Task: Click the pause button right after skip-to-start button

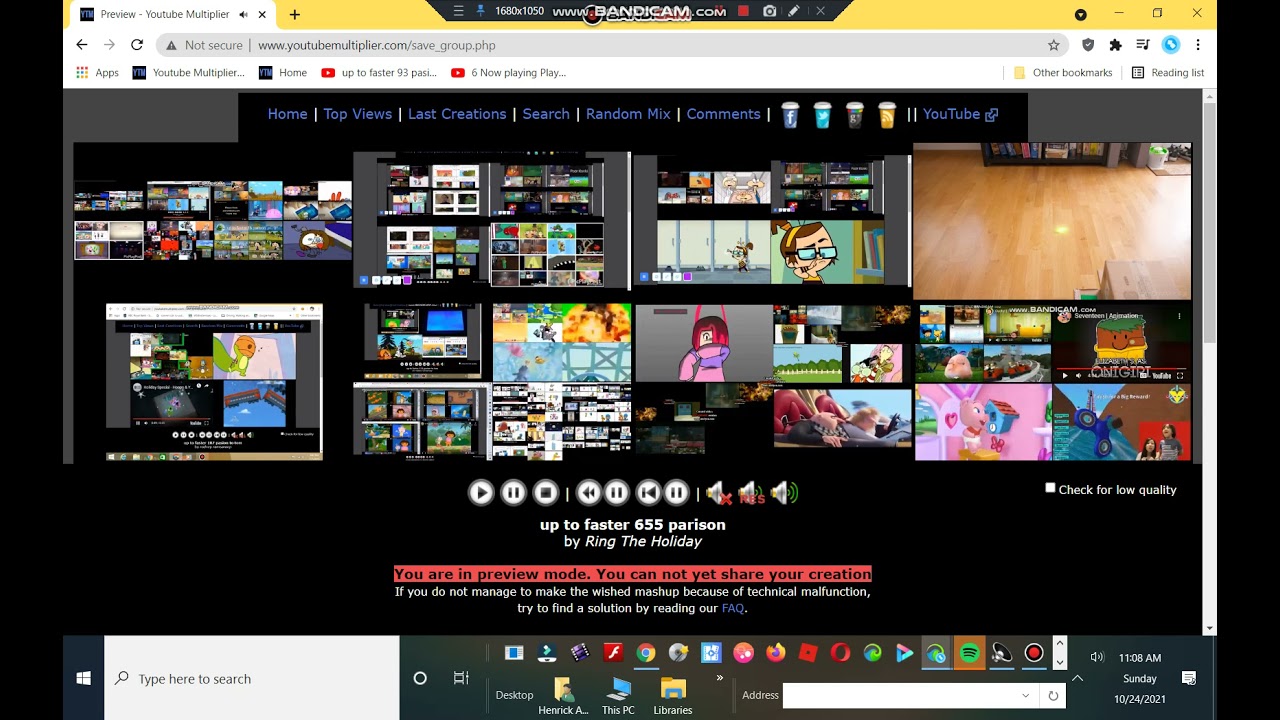Action: coord(677,492)
